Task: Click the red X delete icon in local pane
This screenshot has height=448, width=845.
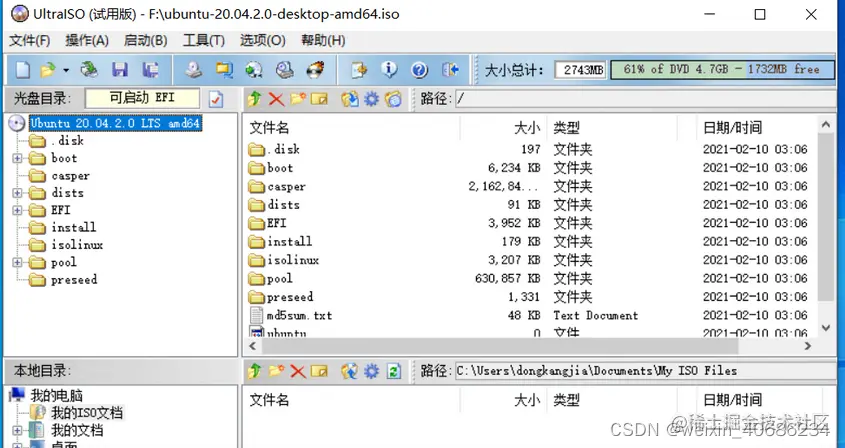Action: click(x=298, y=371)
